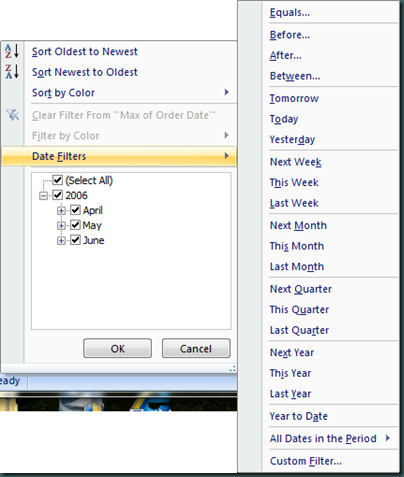404x477 pixels.
Task: Click the OK button
Action: (x=117, y=348)
